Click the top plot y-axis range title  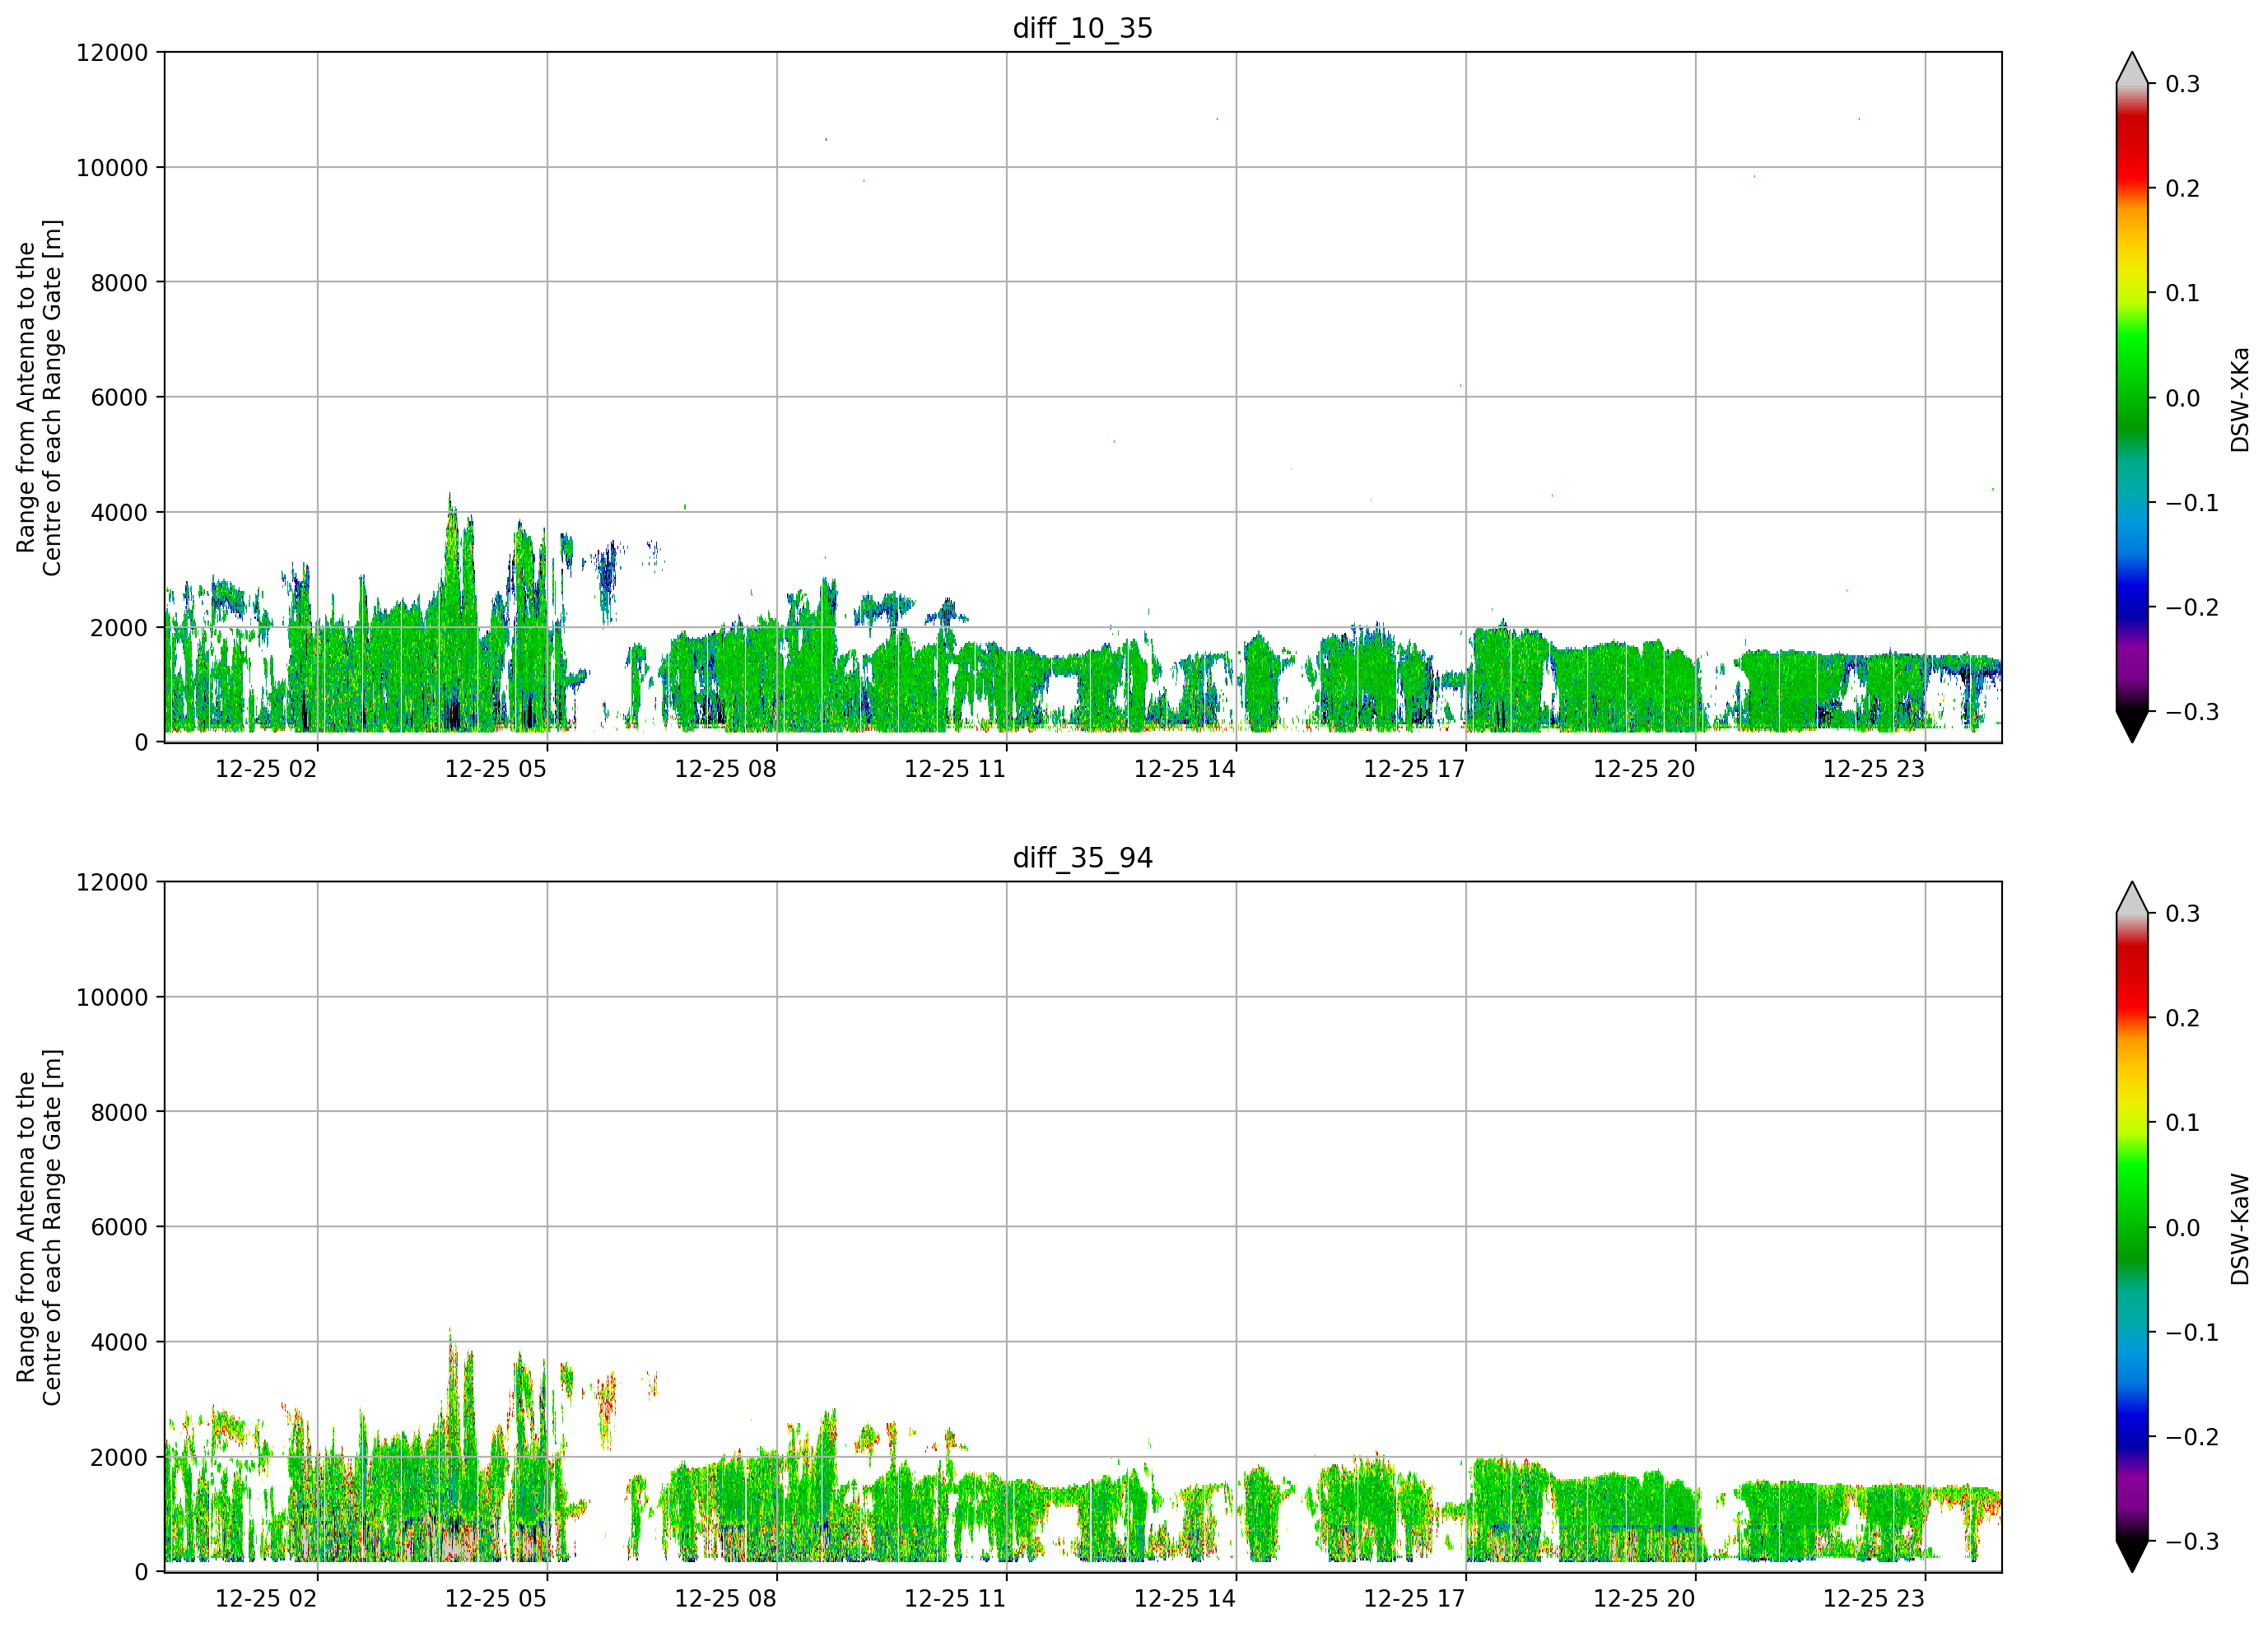(x=39, y=398)
